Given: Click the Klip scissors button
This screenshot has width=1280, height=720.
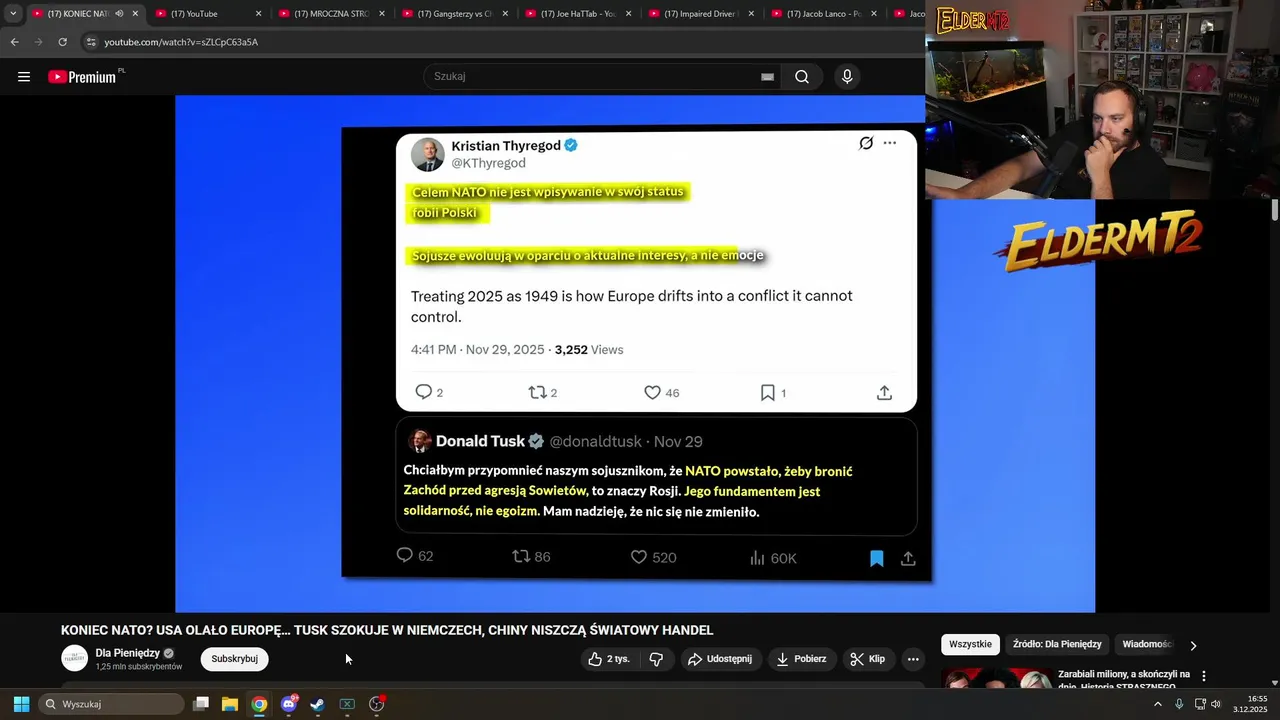Looking at the screenshot, I should 867,659.
